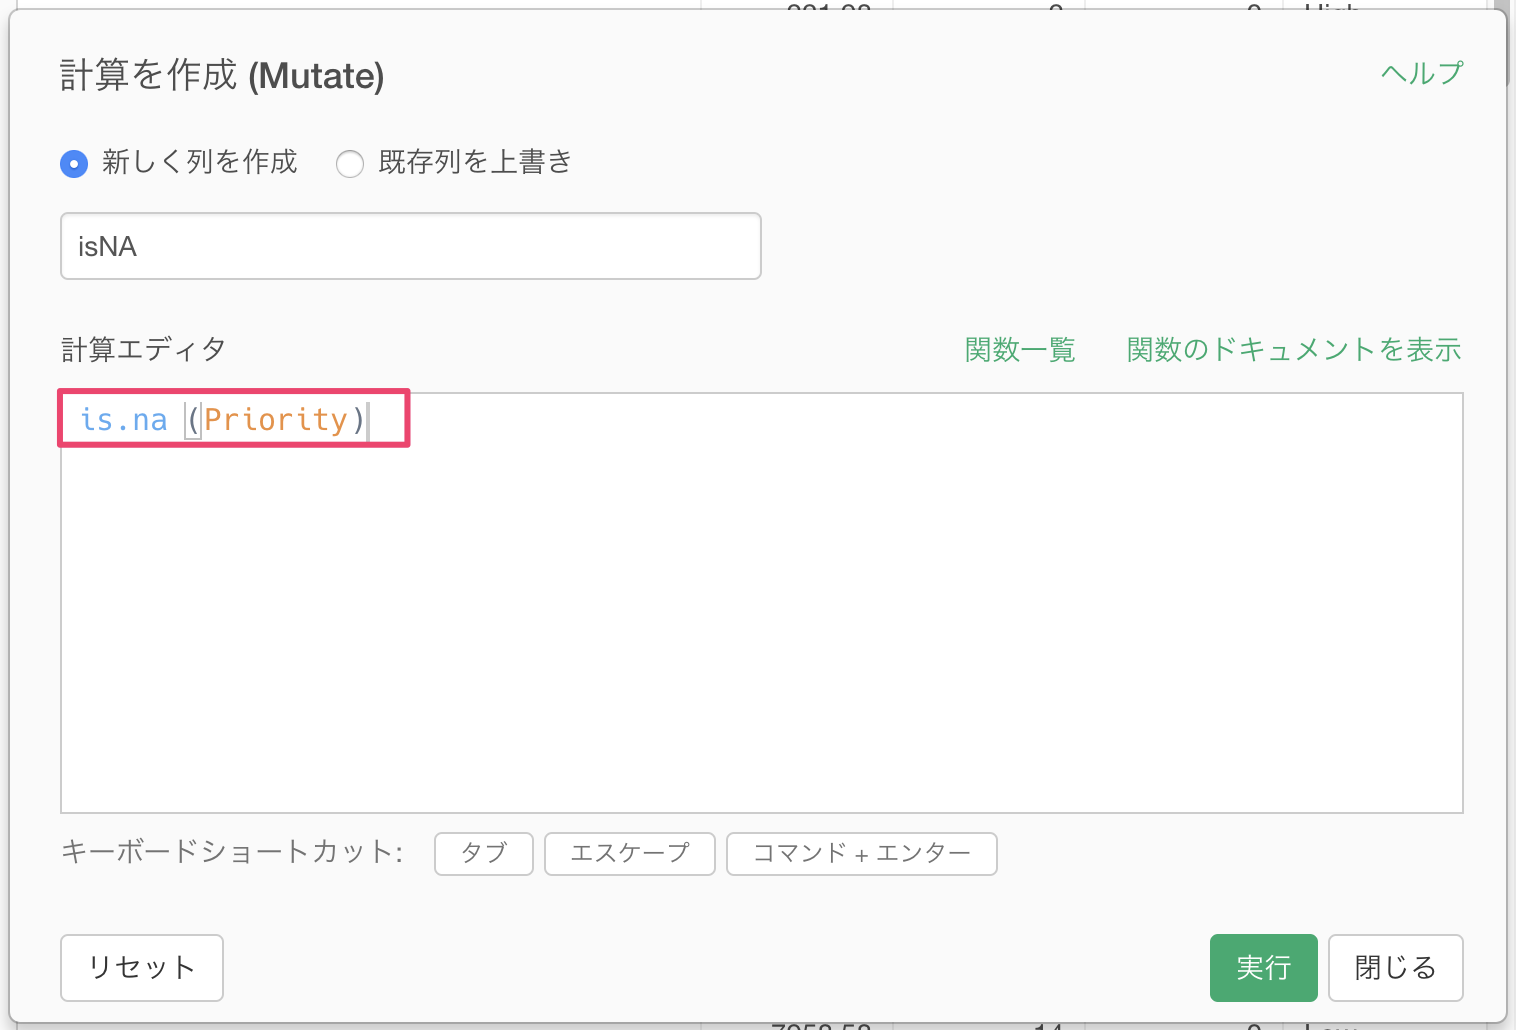Open the 関数一覧 link
This screenshot has width=1516, height=1030.
click(1020, 350)
